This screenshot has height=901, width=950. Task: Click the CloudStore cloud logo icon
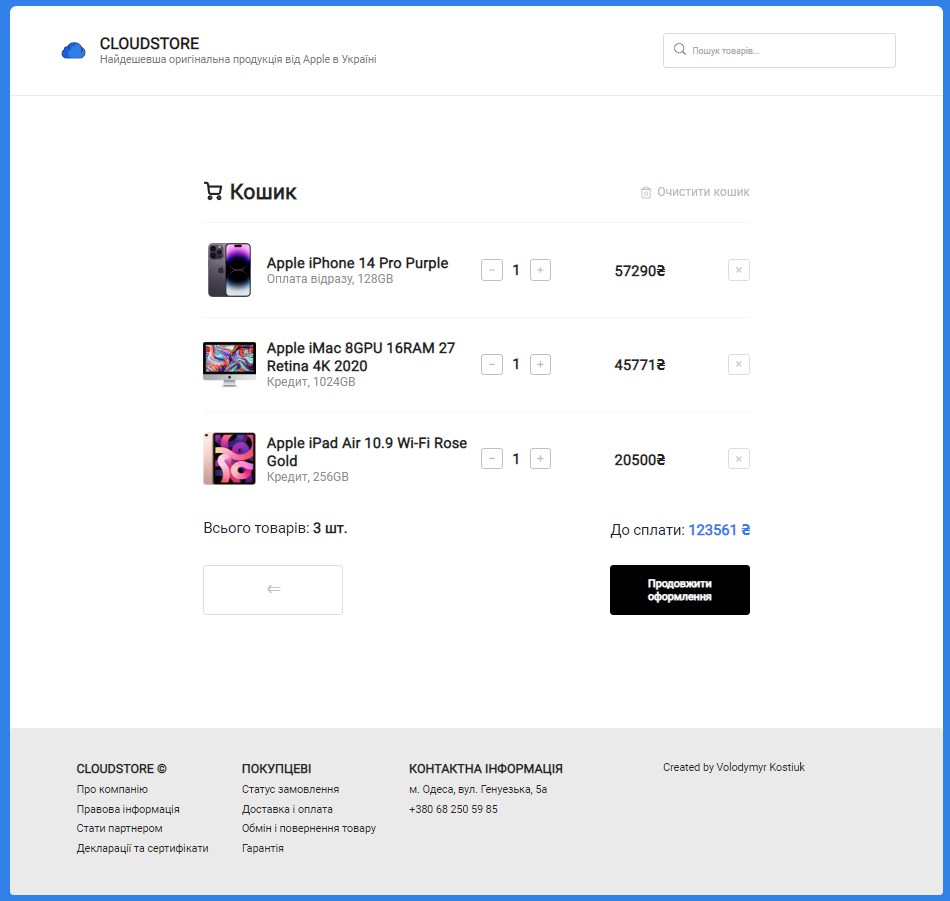[x=73, y=51]
